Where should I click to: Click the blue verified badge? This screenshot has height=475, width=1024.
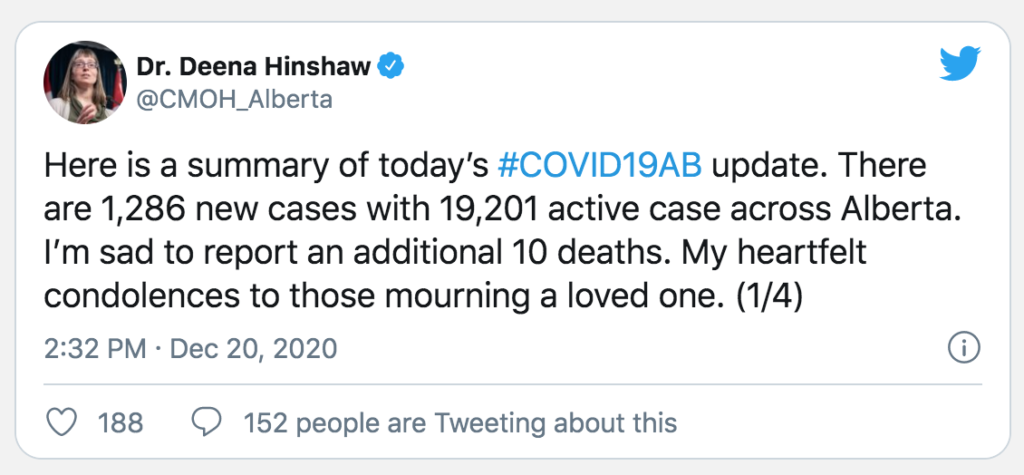click(x=393, y=67)
